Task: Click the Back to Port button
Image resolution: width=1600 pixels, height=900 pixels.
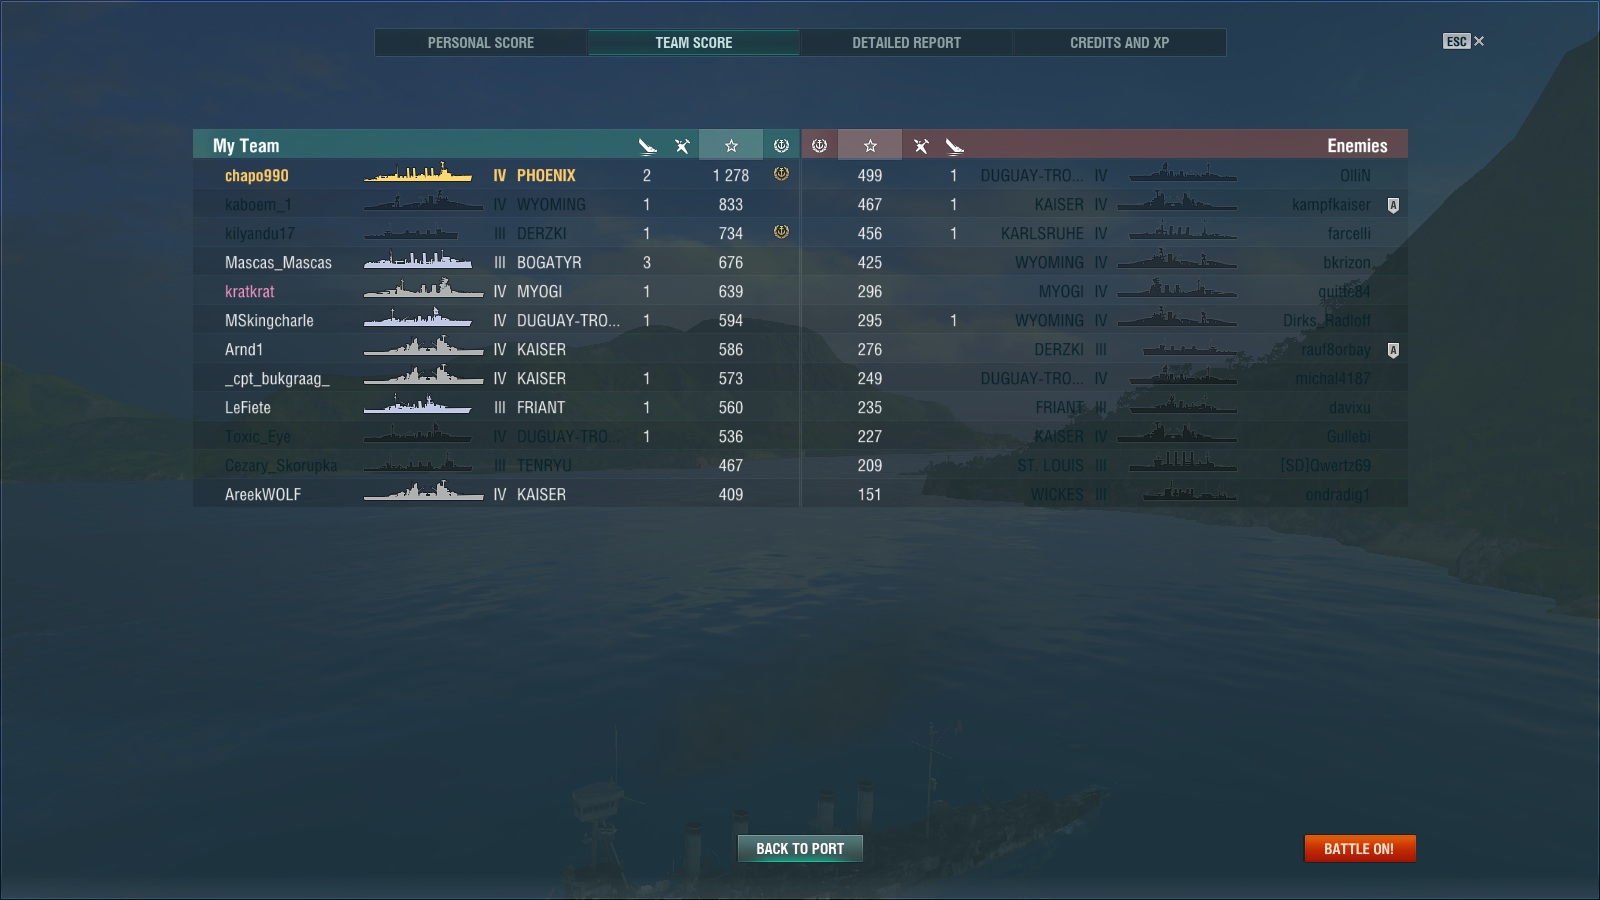Action: 800,848
